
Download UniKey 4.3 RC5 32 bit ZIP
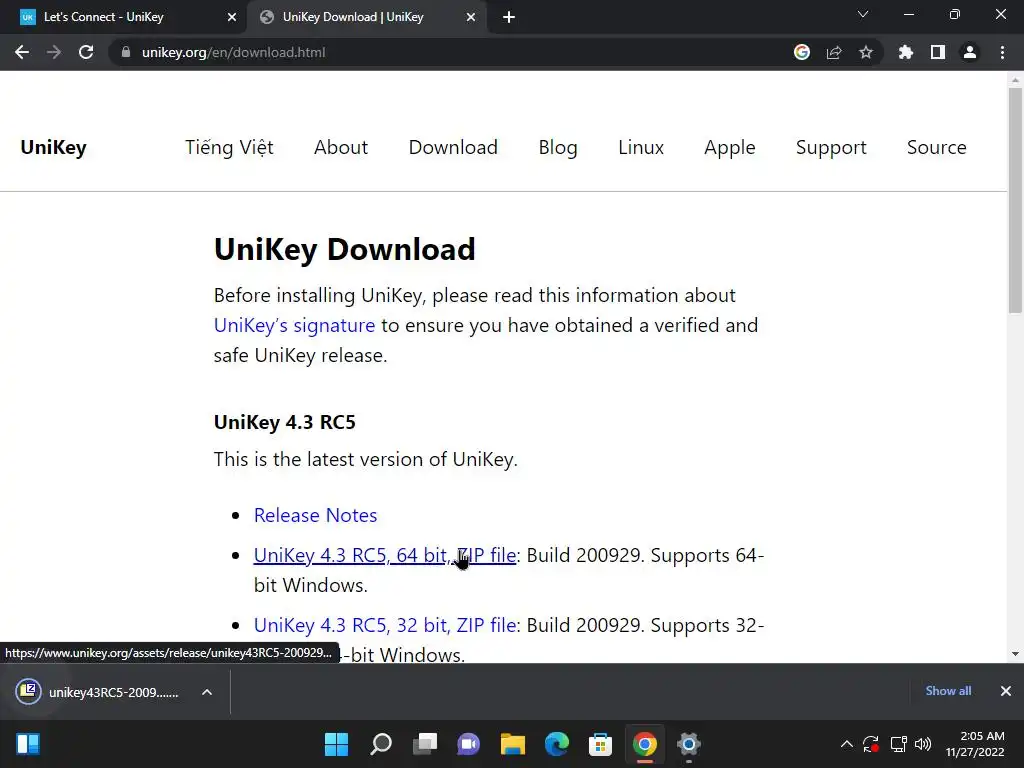tap(385, 625)
